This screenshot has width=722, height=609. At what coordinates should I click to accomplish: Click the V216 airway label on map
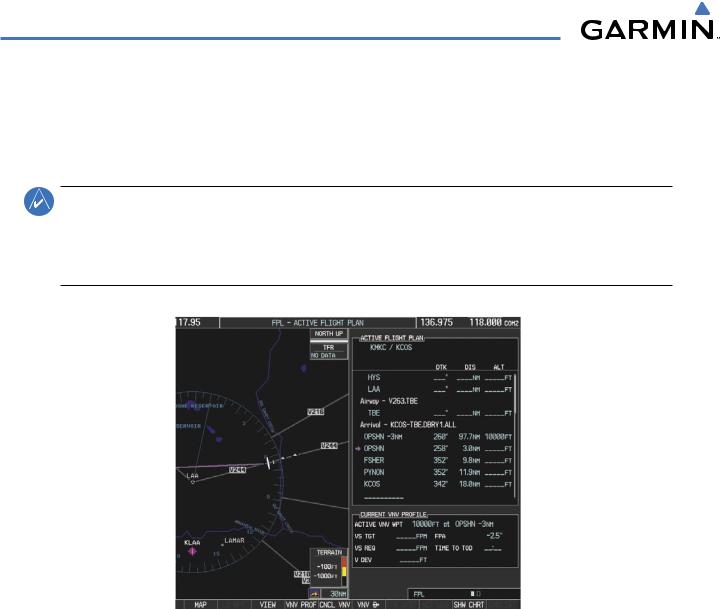pos(315,412)
